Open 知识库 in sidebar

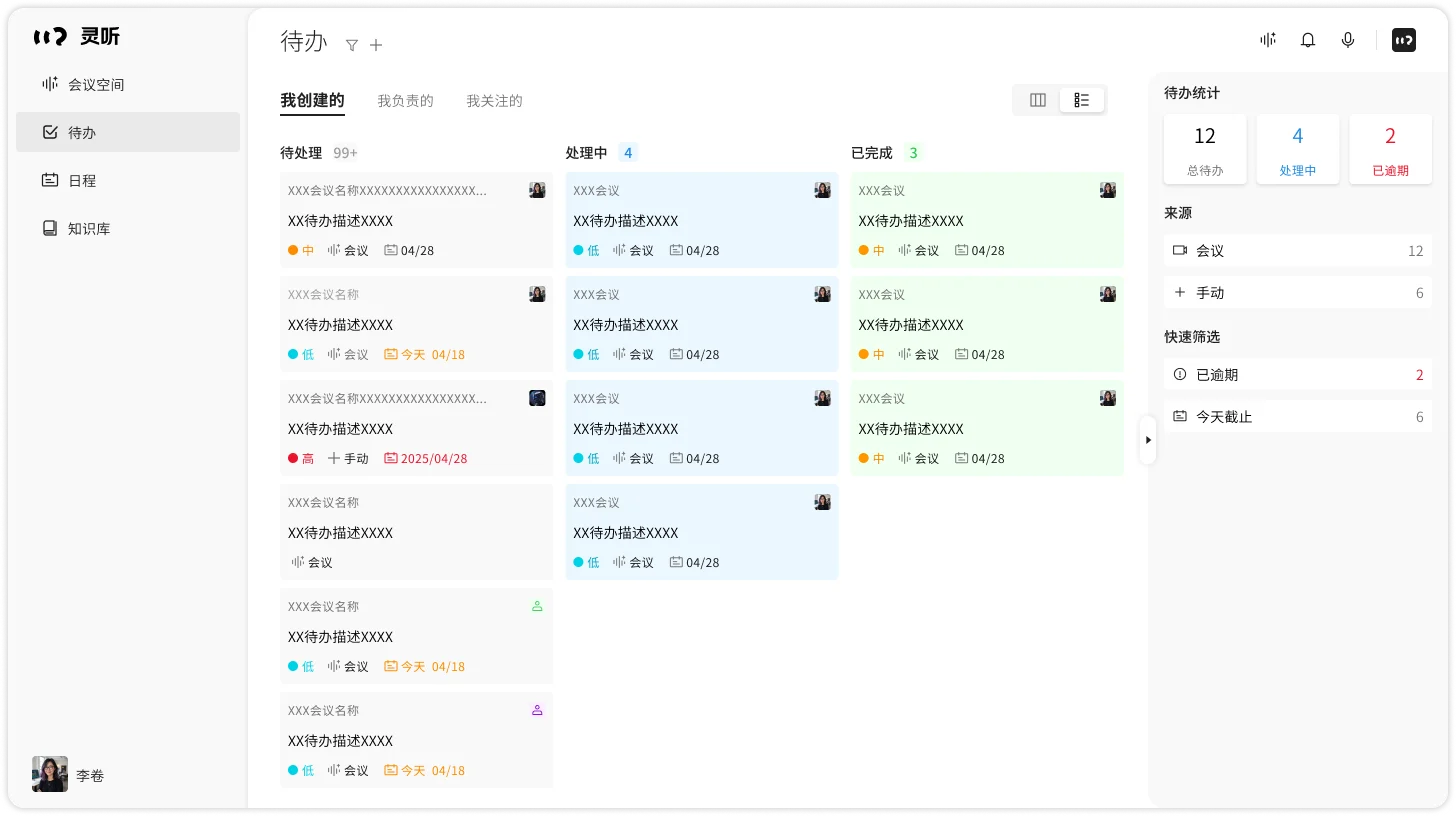(128, 228)
